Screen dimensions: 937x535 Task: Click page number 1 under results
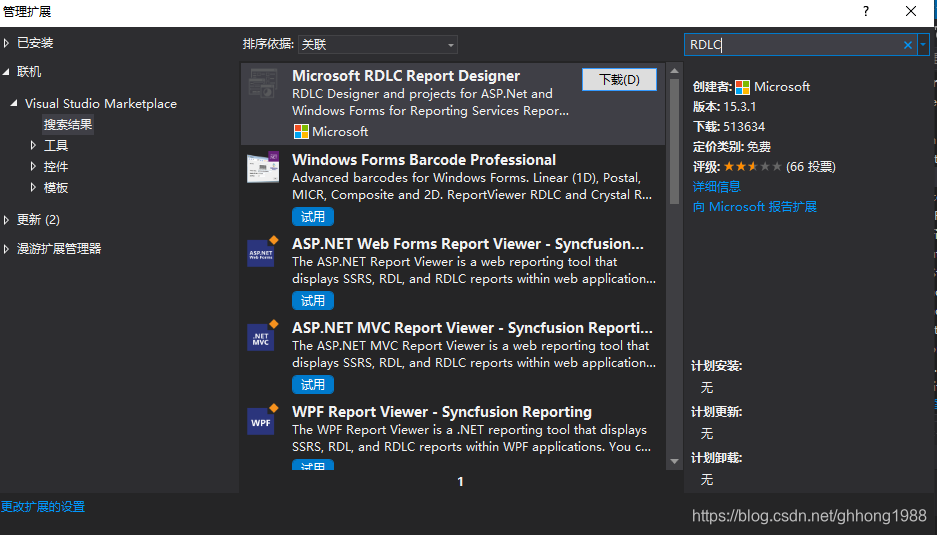point(461,482)
